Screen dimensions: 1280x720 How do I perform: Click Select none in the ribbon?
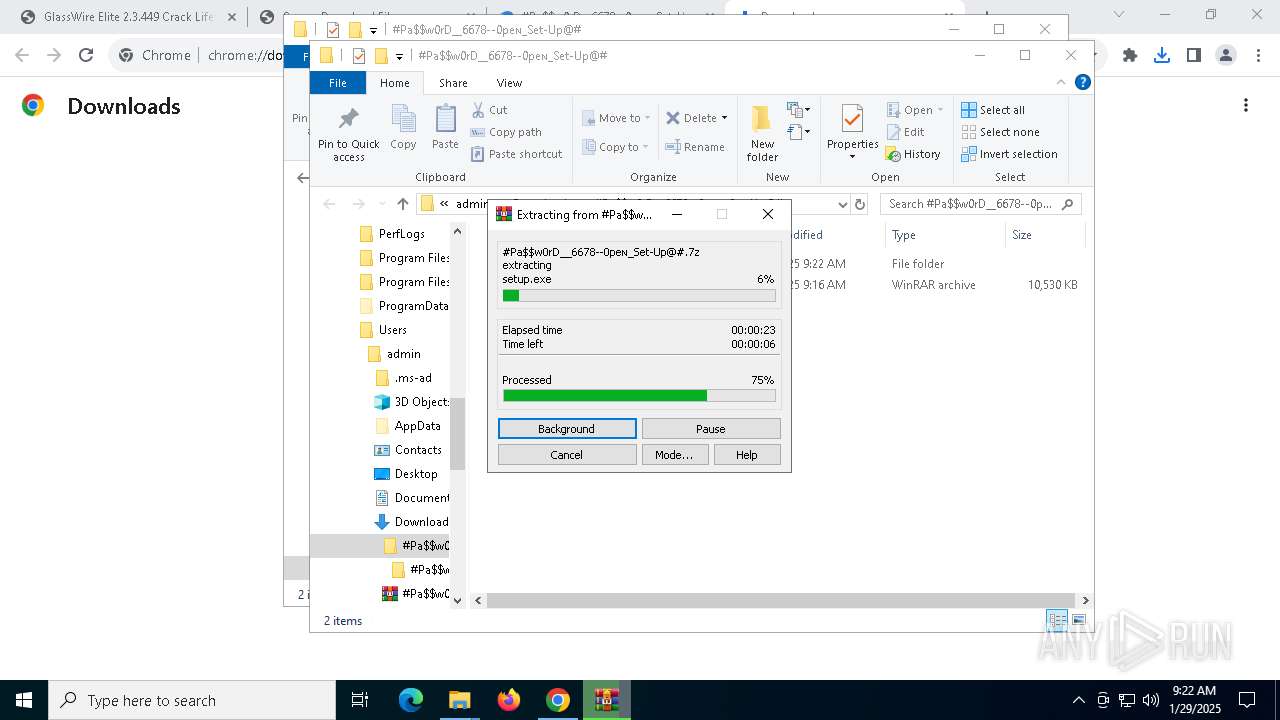click(x=1000, y=132)
